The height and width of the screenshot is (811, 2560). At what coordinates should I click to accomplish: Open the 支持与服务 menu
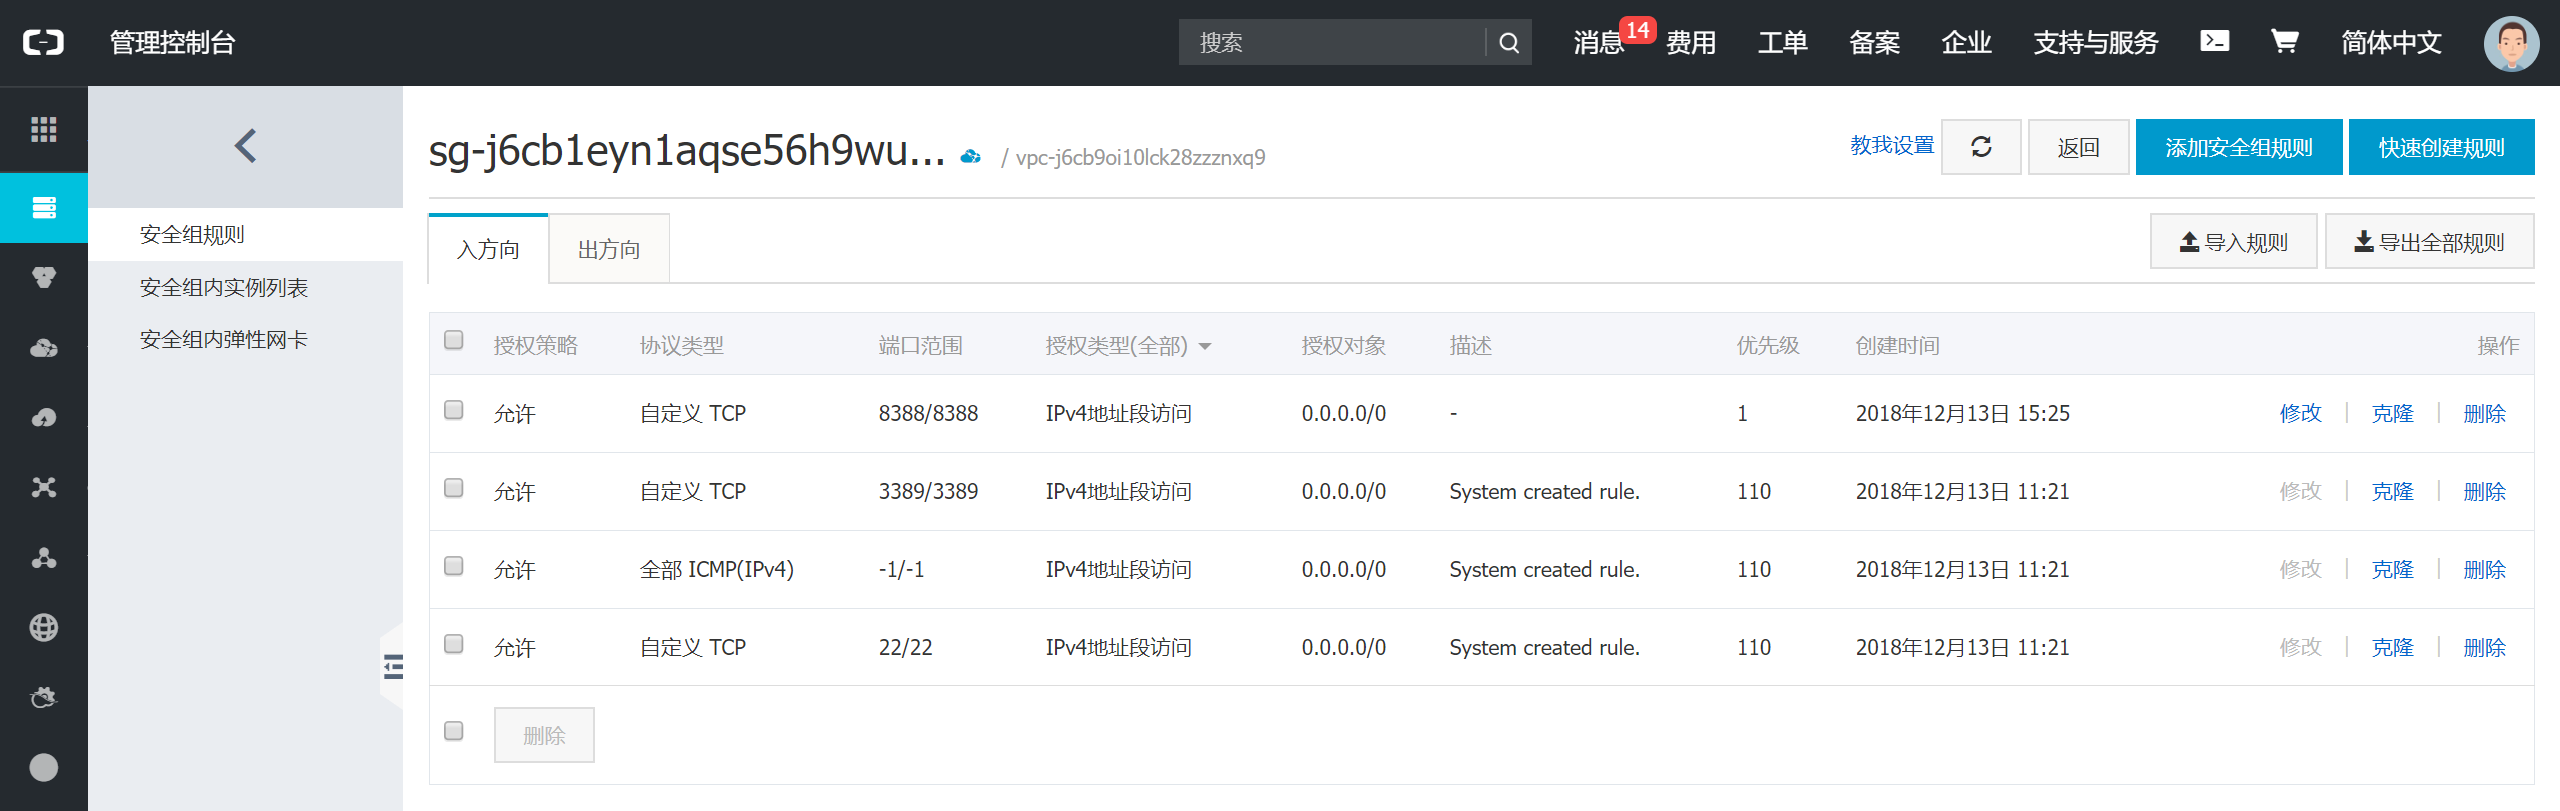(2096, 42)
